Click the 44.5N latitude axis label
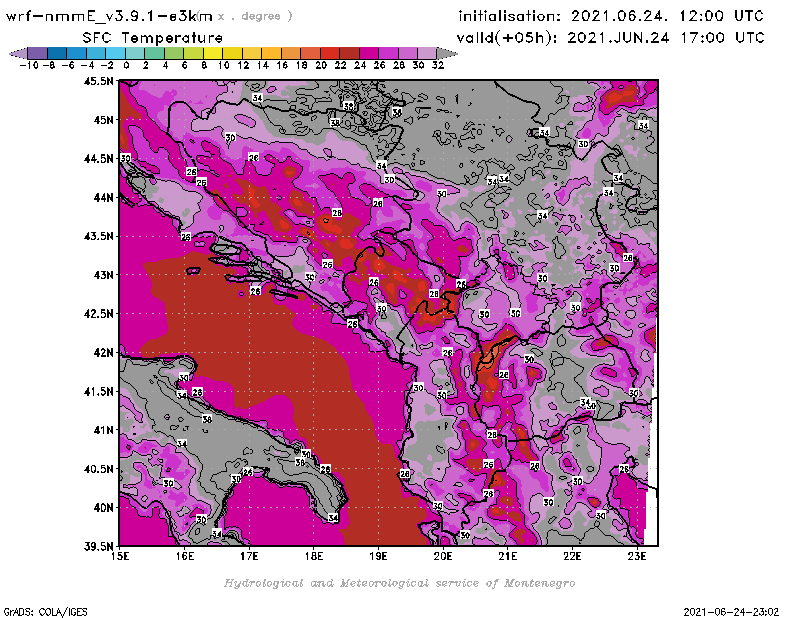The image size is (800, 618). click(x=99, y=159)
